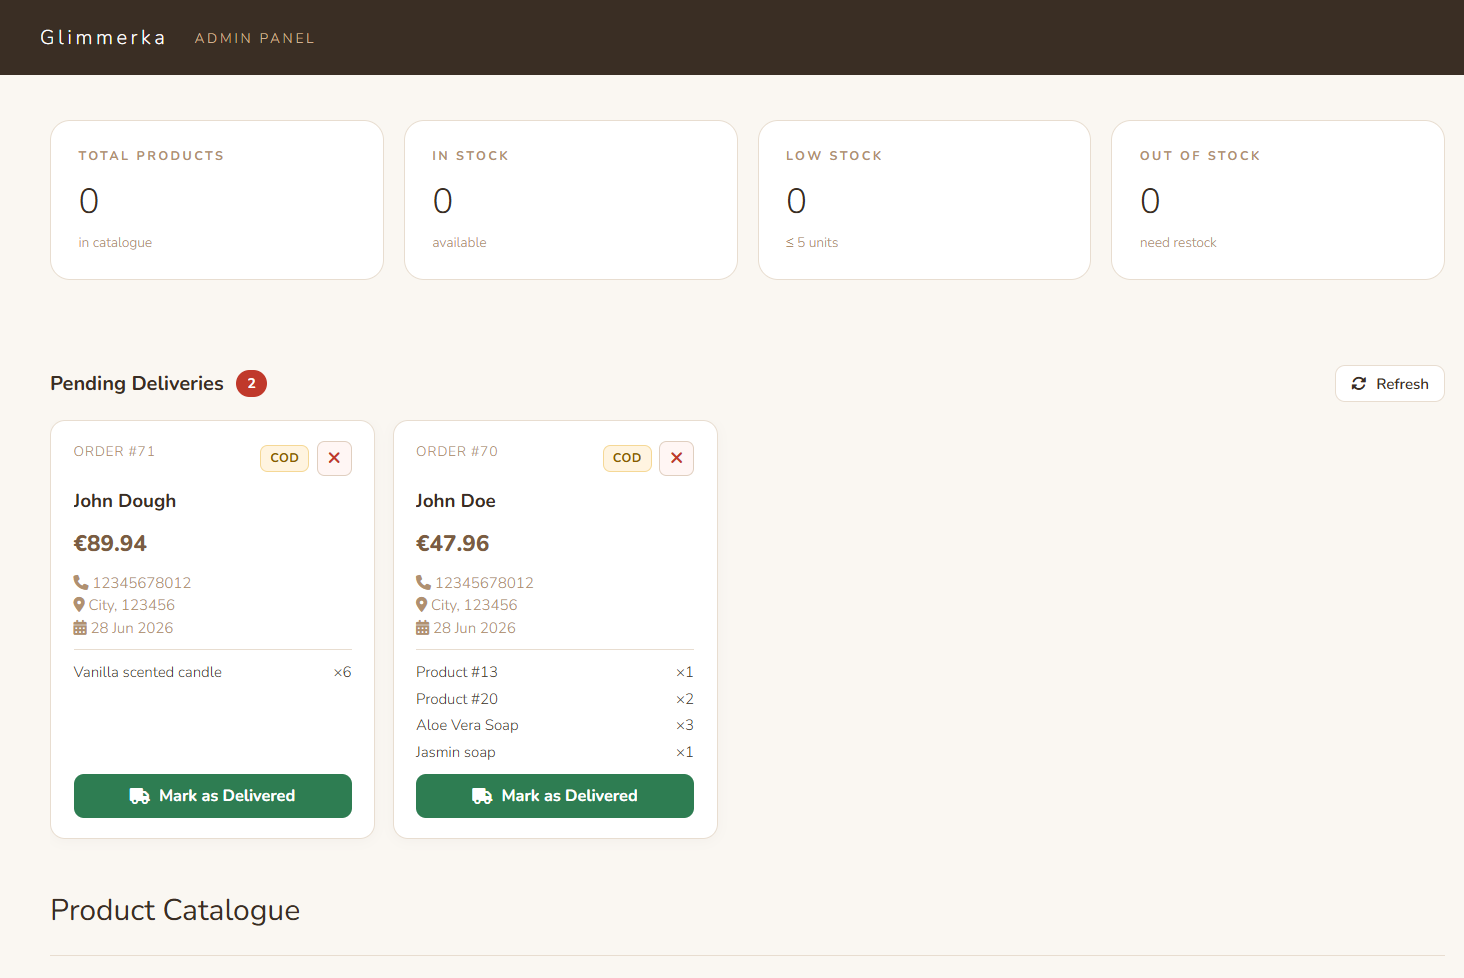This screenshot has height=978, width=1464.
Task: Open the Out of Stock stat card
Action: point(1278,200)
